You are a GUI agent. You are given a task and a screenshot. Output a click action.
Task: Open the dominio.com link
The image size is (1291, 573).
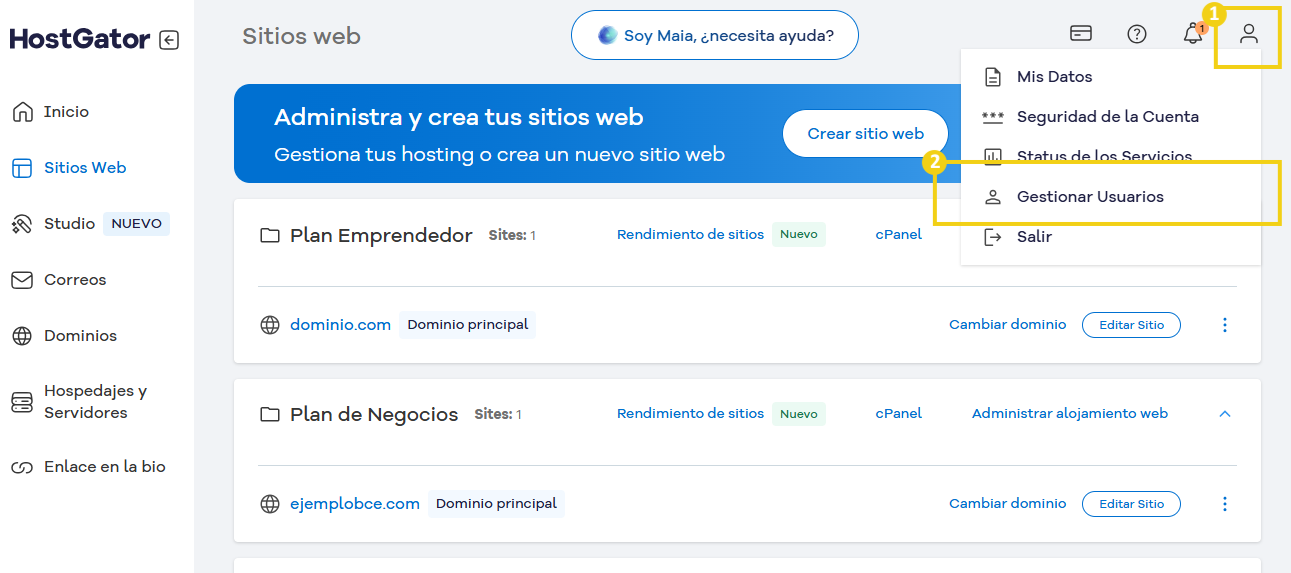click(x=340, y=325)
